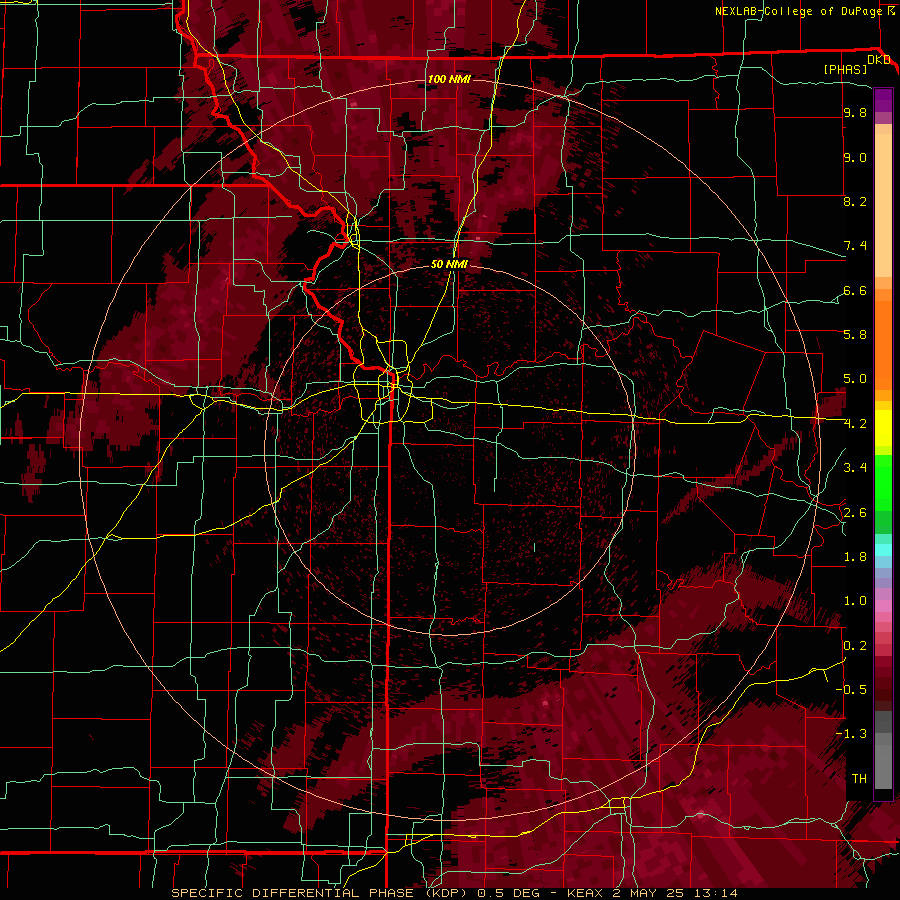Click the KDP product title at bottom
900x900 pixels.
click(455, 893)
